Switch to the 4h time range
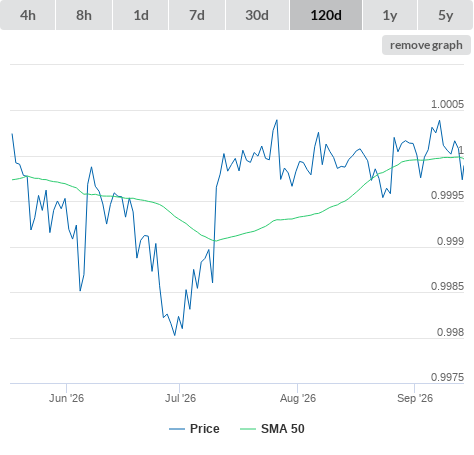 28,15
